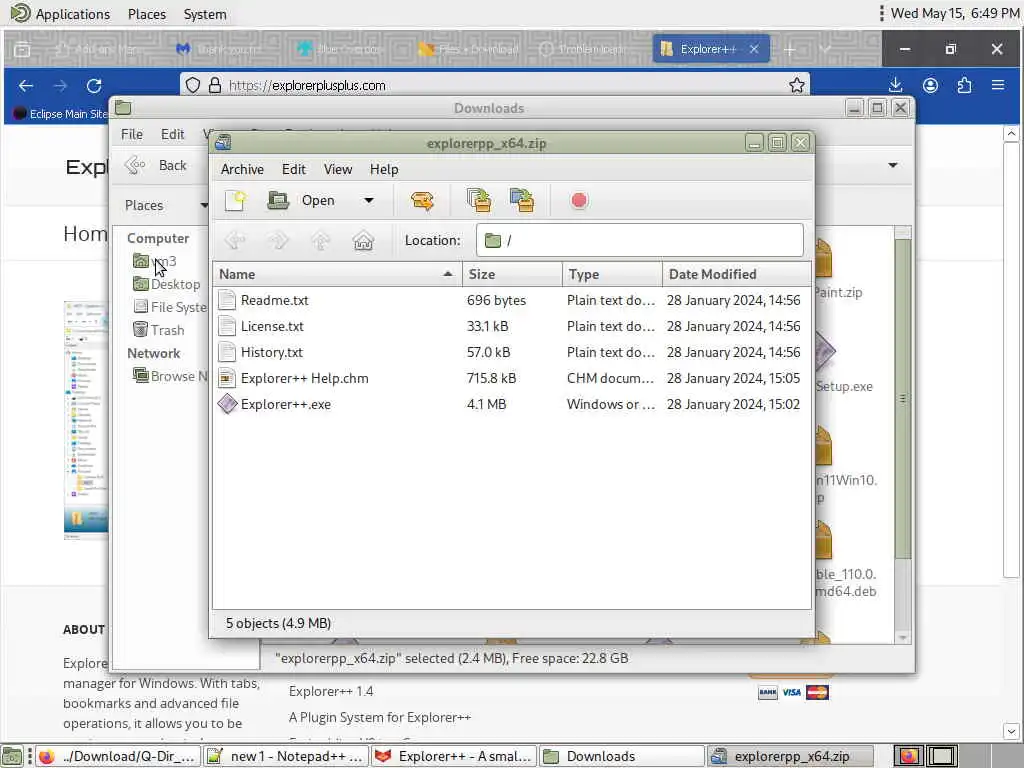Open the Applications menu in top panel
Image resolution: width=1024 pixels, height=768 pixels.
tap(61, 14)
